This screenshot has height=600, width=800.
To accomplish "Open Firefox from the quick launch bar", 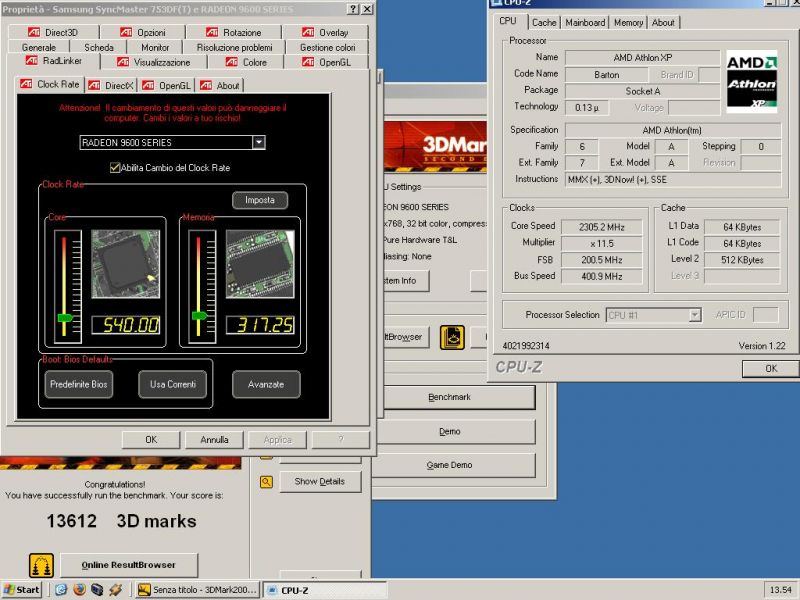I will 79,590.
